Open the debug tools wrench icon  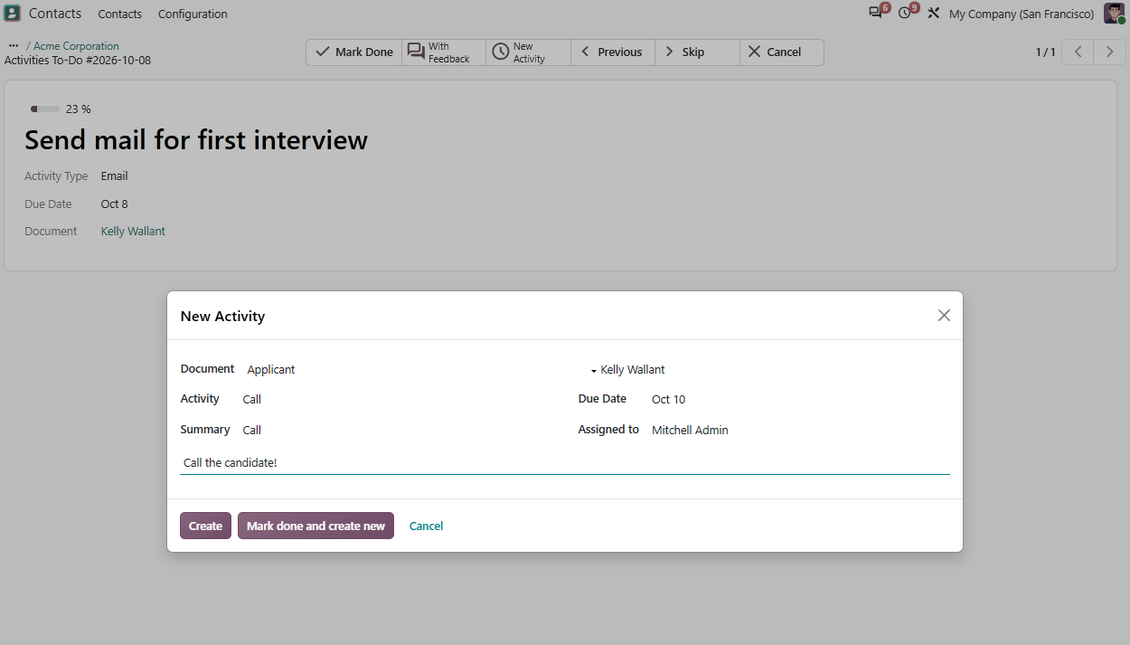(933, 13)
